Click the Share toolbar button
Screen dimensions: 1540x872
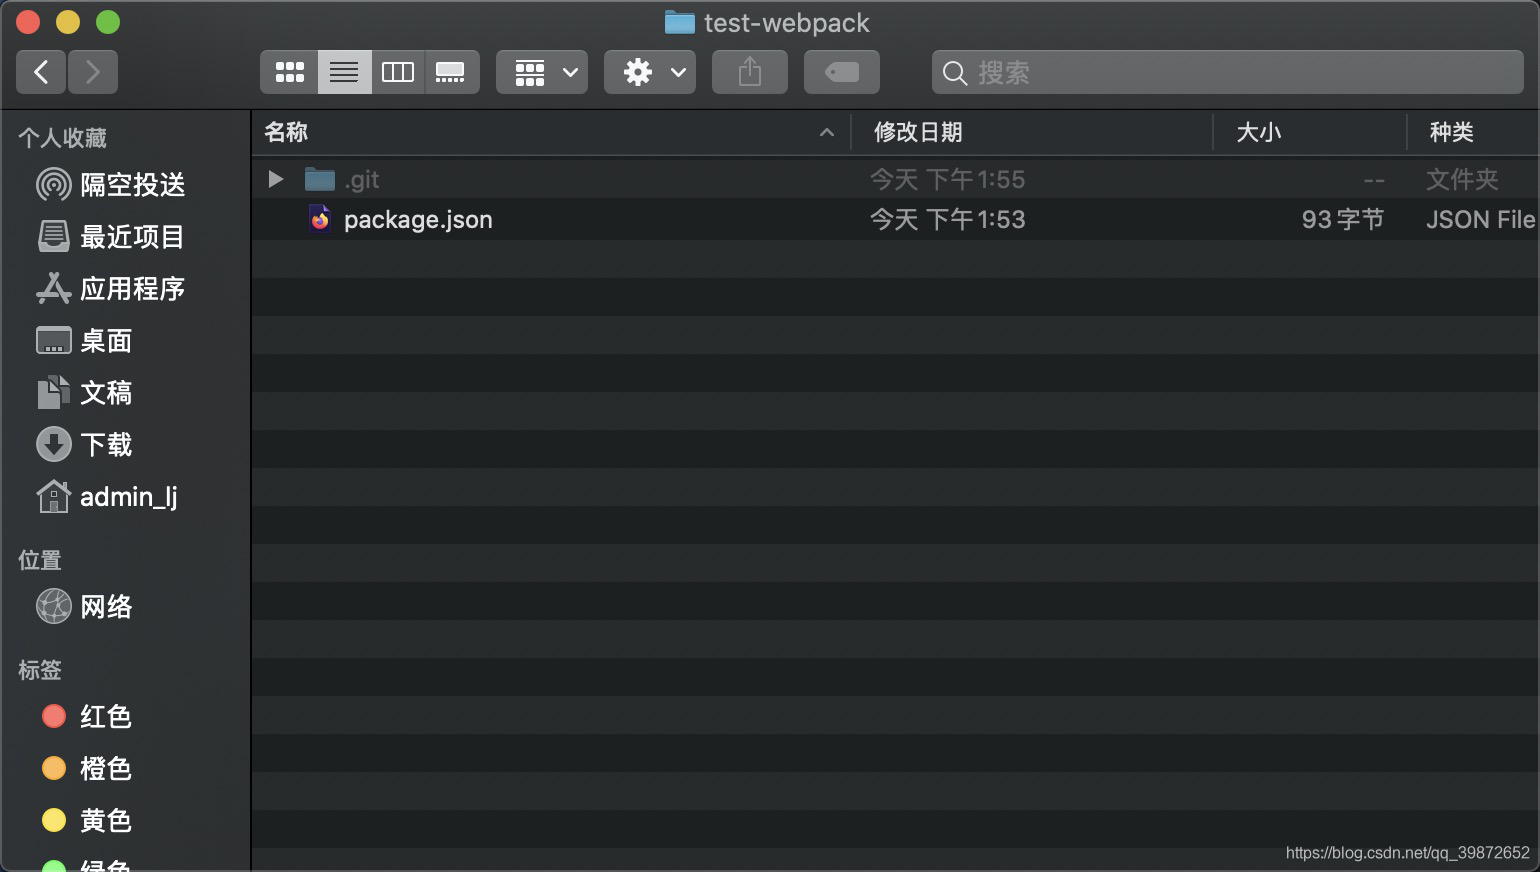(x=750, y=72)
